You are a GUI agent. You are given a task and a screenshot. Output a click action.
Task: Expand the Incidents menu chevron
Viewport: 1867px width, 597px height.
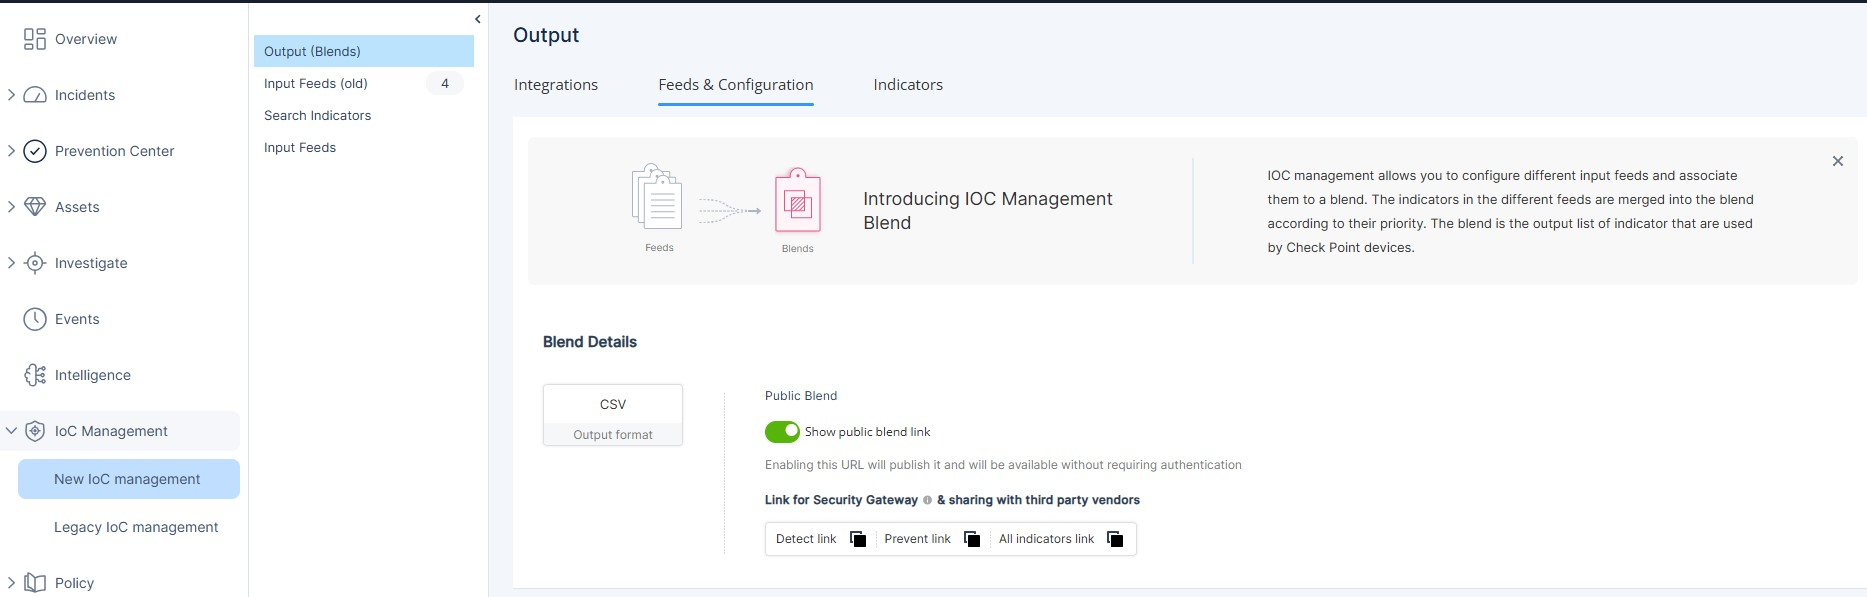coord(11,95)
